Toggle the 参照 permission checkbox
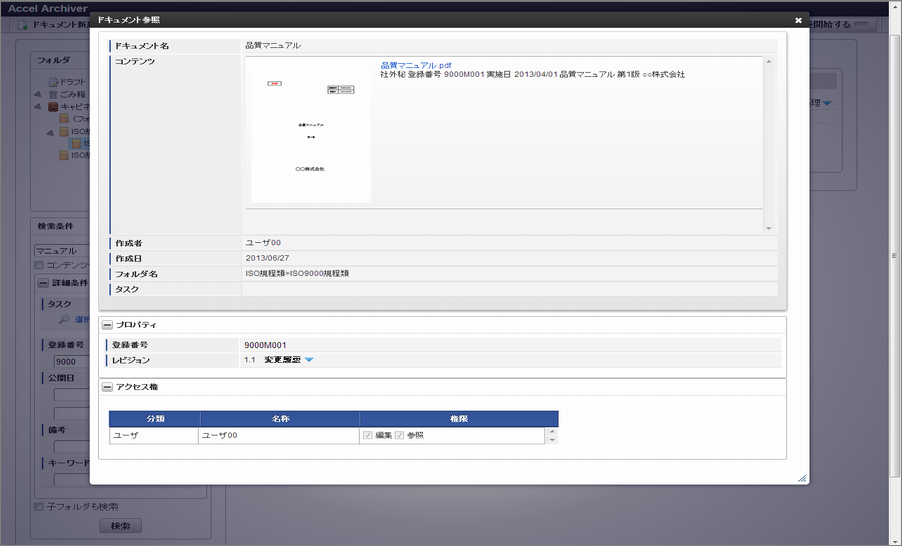This screenshot has width=902, height=546. click(399, 436)
